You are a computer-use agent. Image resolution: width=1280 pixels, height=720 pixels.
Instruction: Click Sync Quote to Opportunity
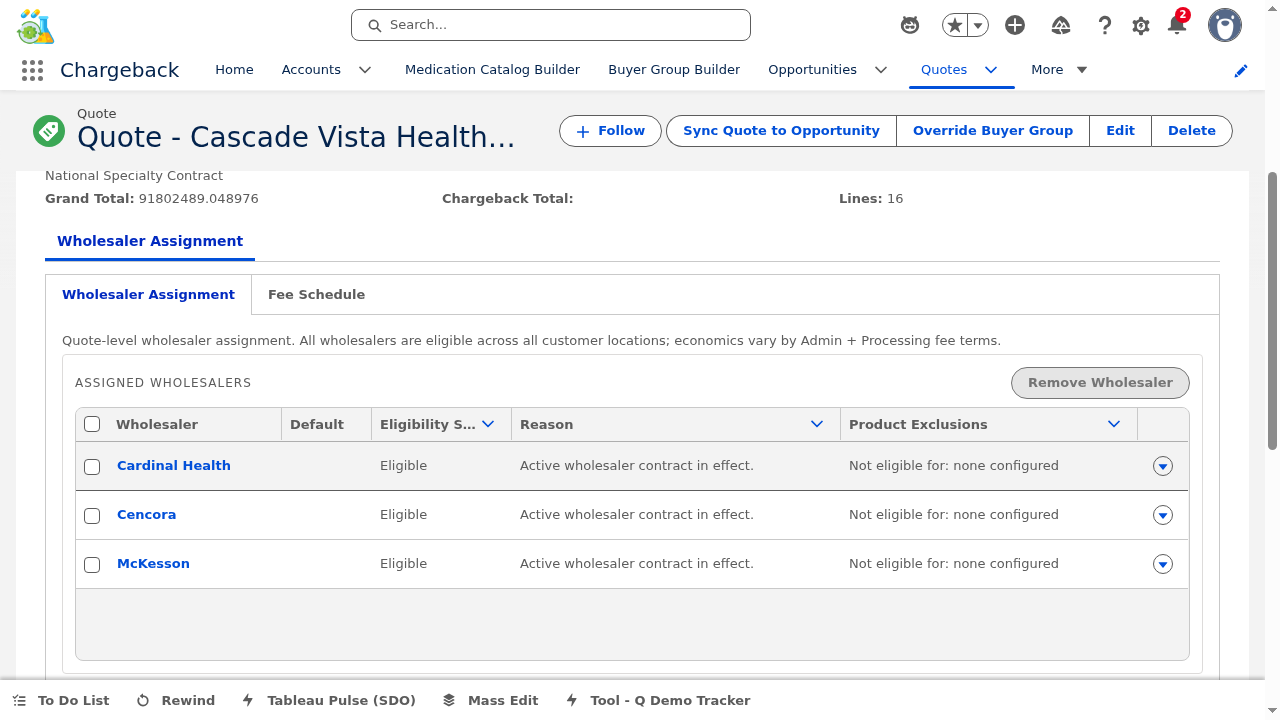pyautogui.click(x=781, y=131)
